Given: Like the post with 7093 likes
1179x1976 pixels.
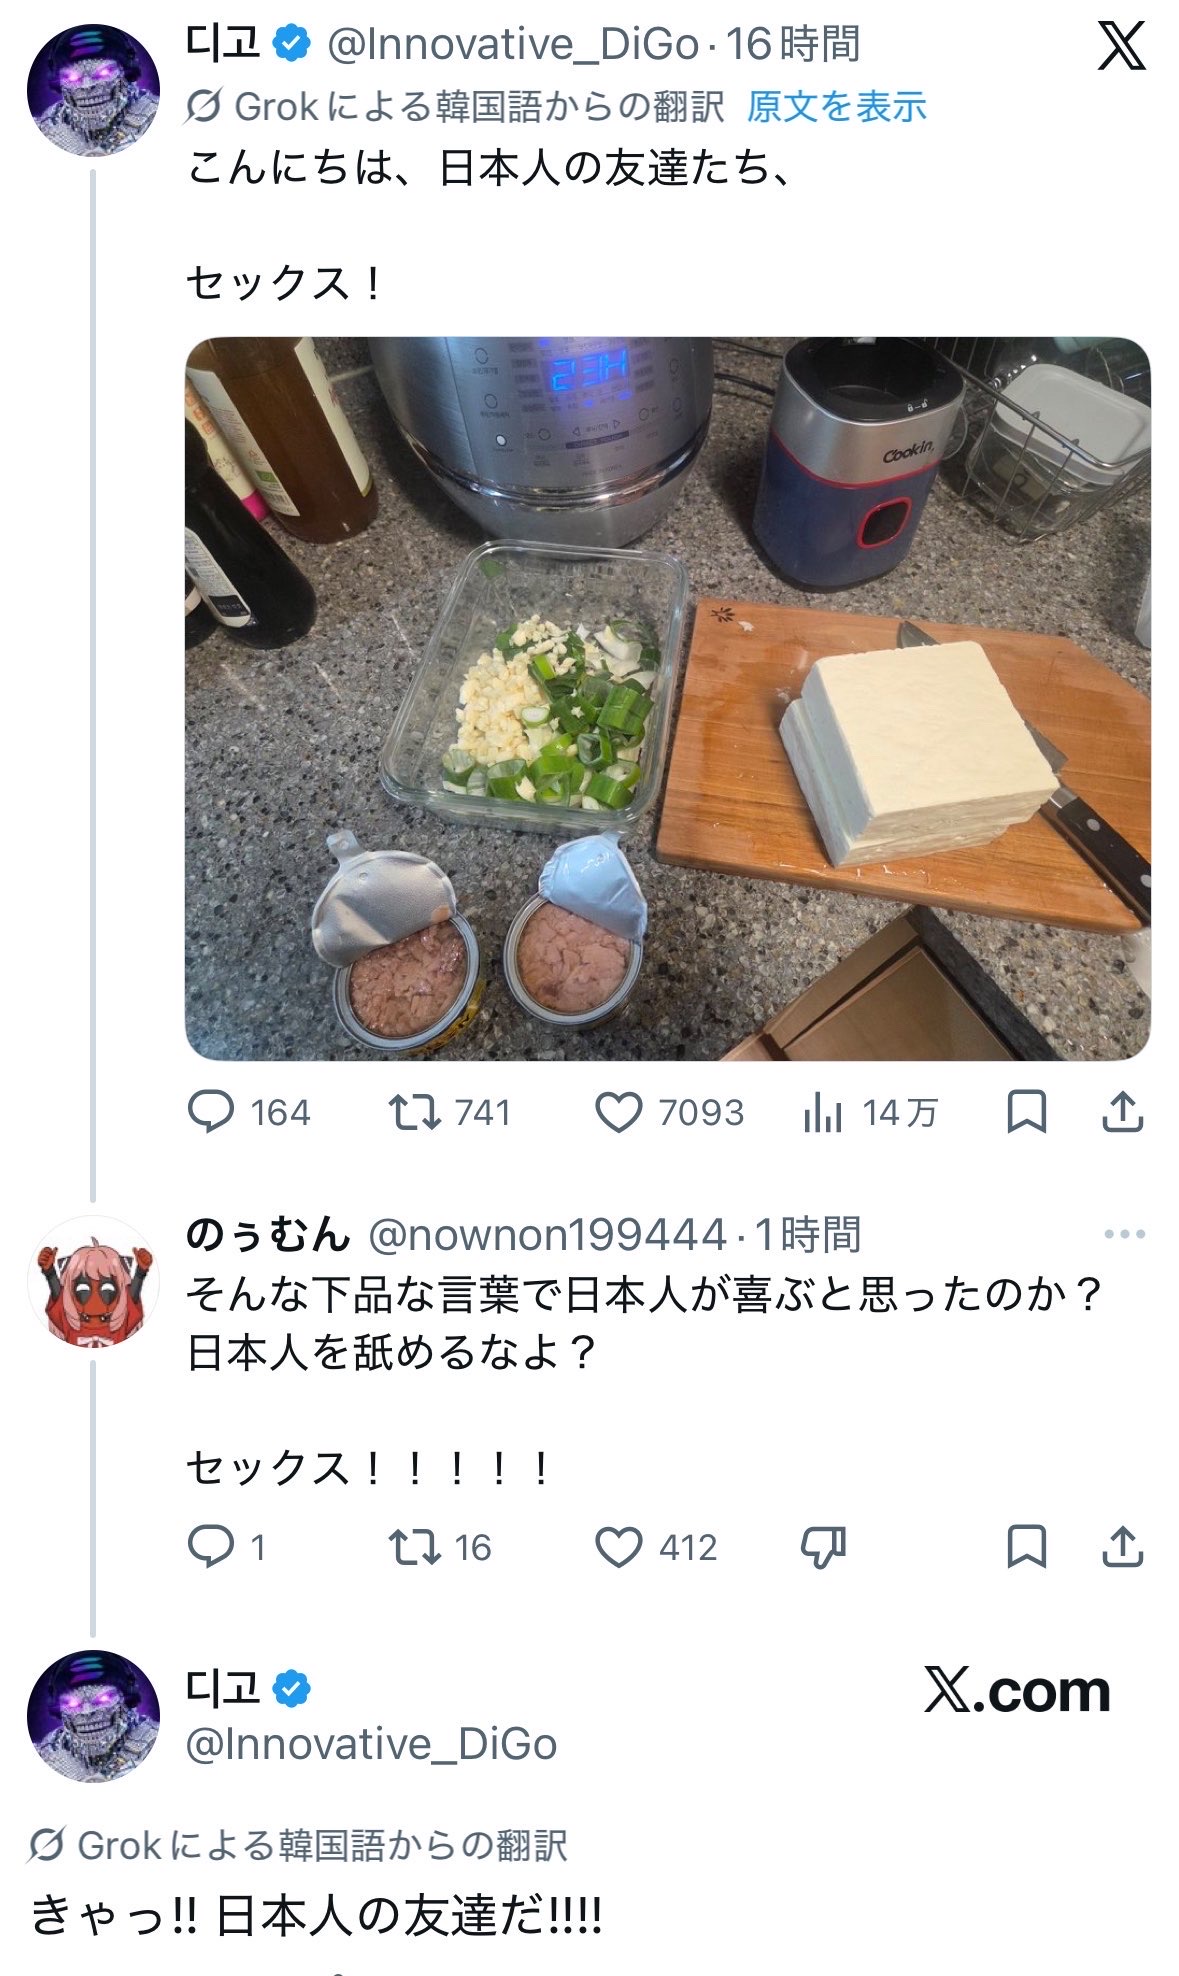Looking at the screenshot, I should pyautogui.click(x=619, y=1112).
